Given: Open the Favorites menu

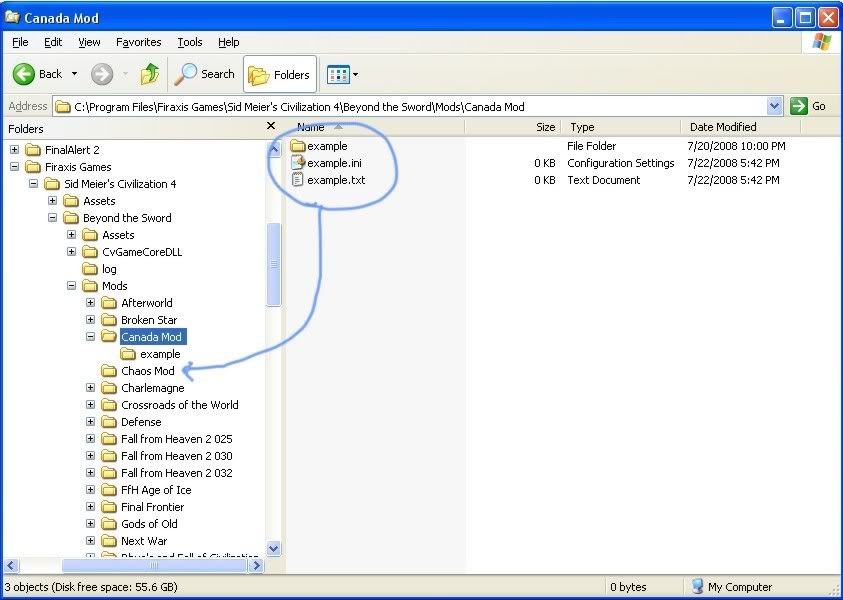Looking at the screenshot, I should 139,42.
